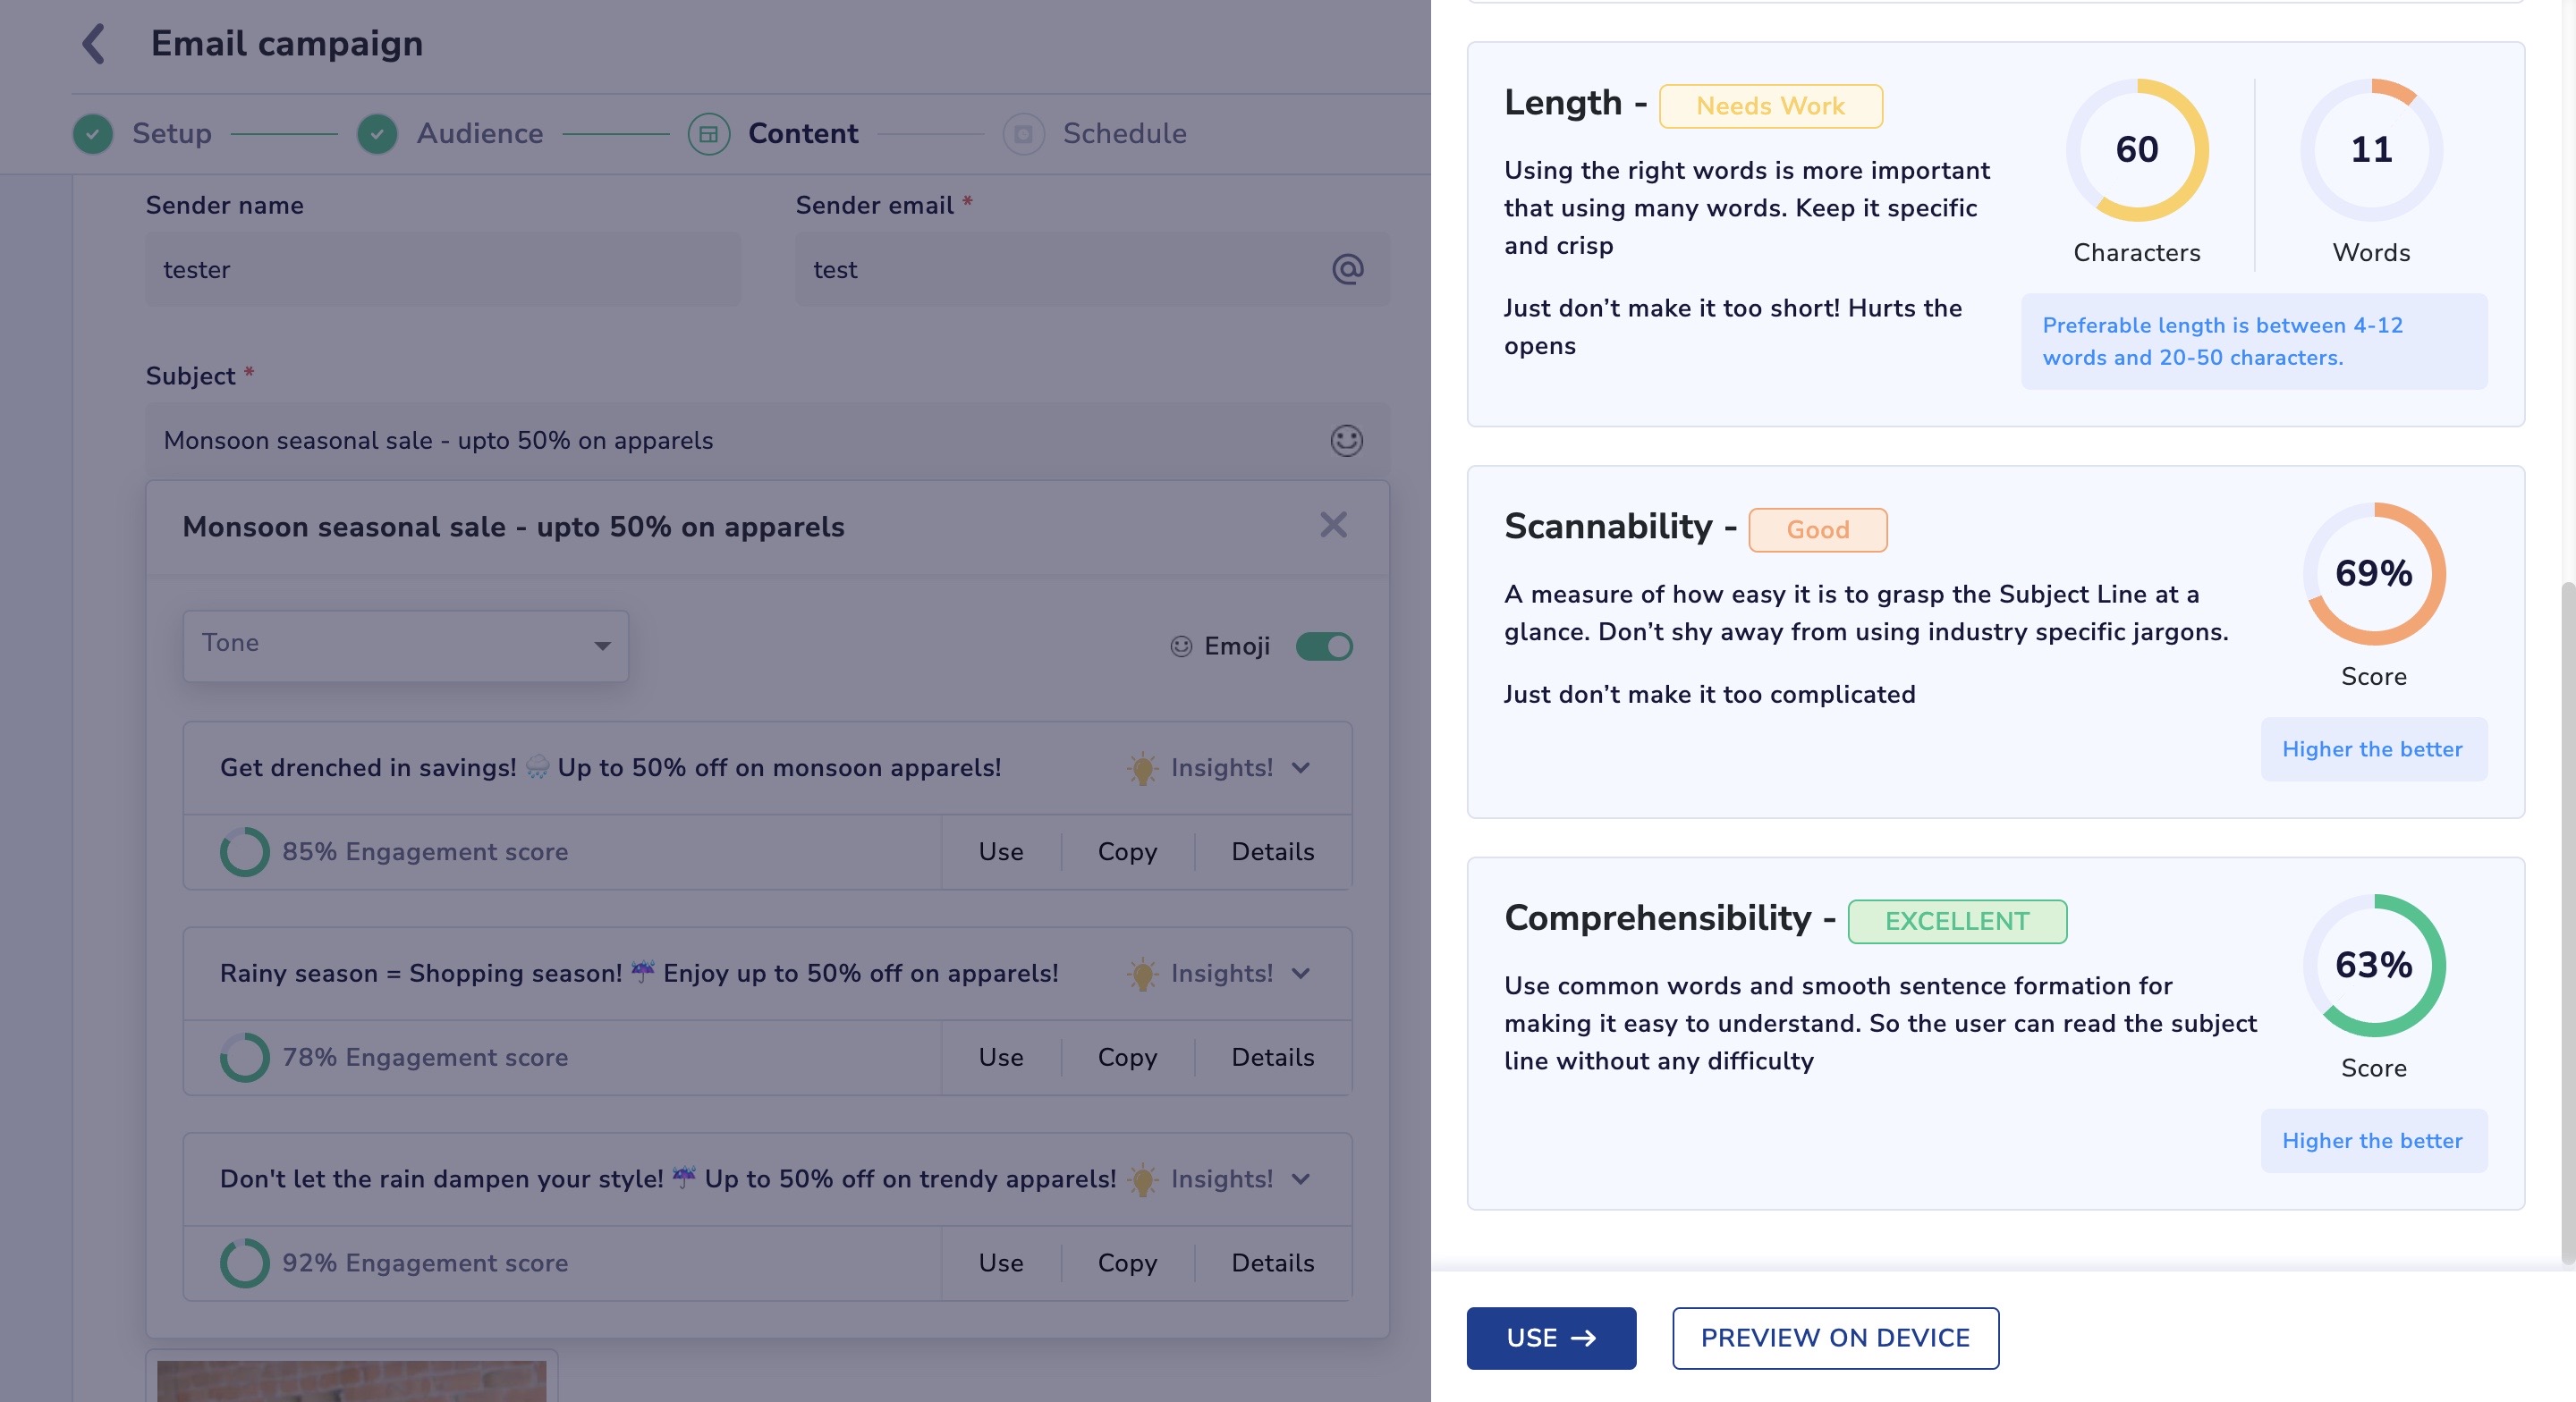Click the 92% engagement score ring
Viewport: 2576px width, 1402px height.
pos(245,1263)
